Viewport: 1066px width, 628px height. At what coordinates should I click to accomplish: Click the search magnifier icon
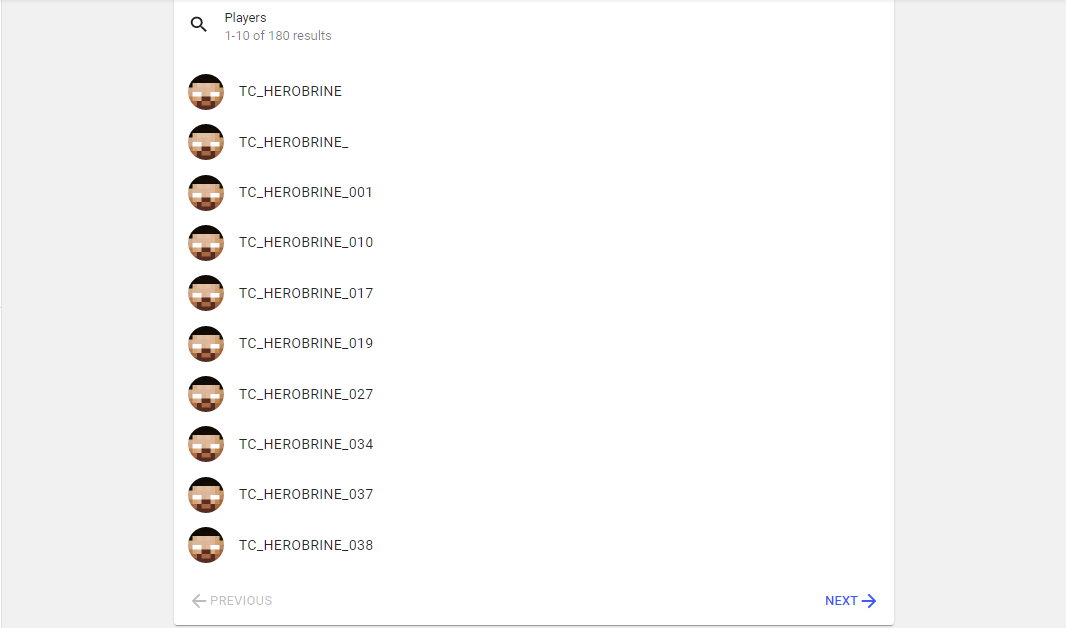199,24
